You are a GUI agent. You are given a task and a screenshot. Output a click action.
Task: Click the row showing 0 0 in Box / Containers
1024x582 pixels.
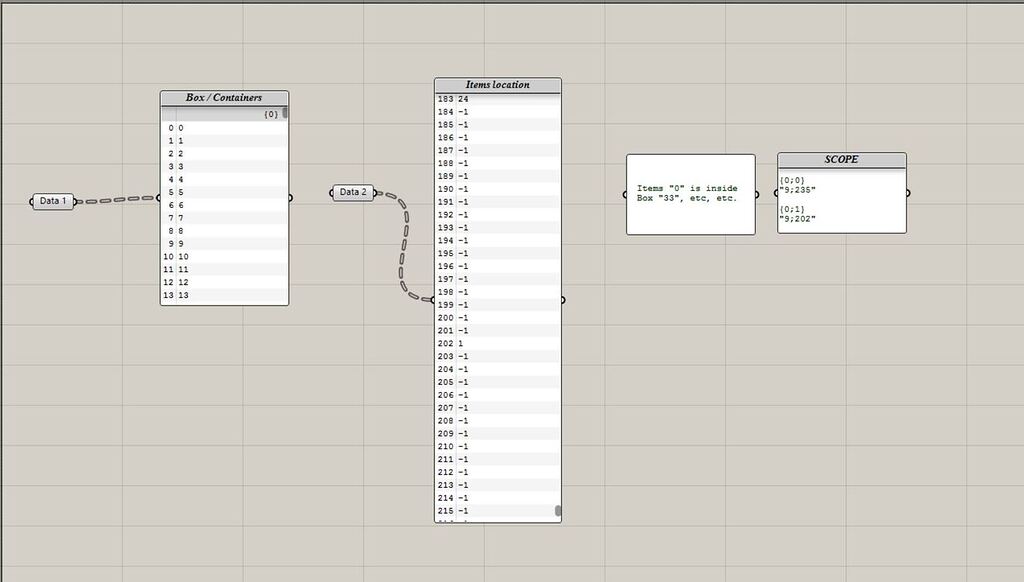pos(220,128)
